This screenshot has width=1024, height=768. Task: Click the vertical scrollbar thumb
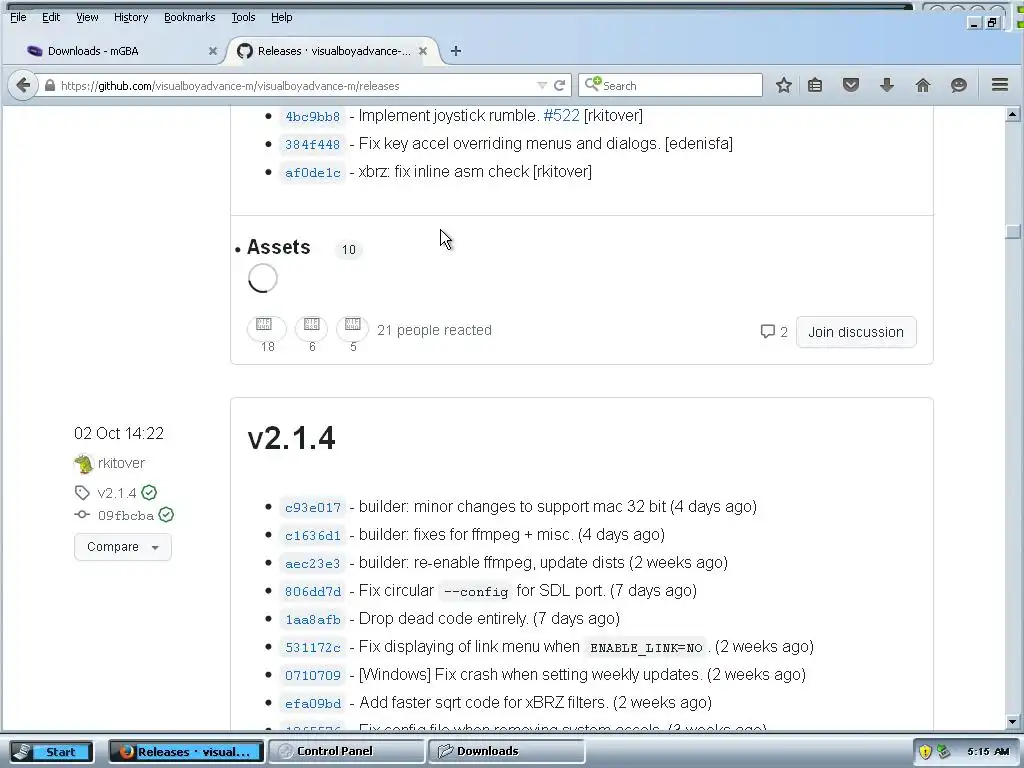pos(1012,232)
